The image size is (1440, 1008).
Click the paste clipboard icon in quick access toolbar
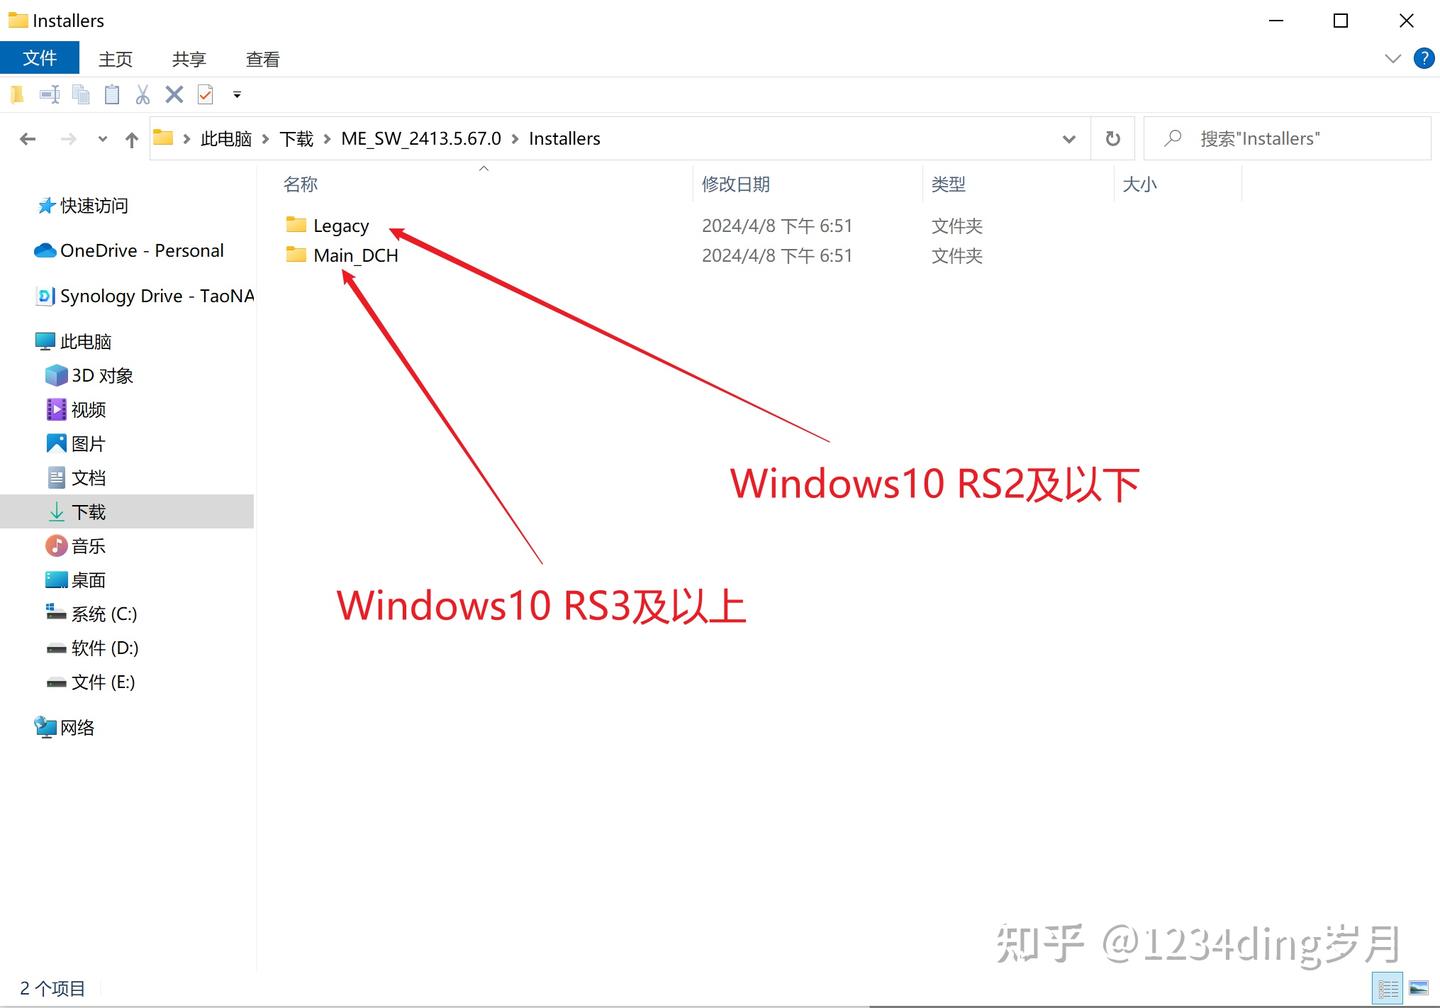tap(112, 94)
